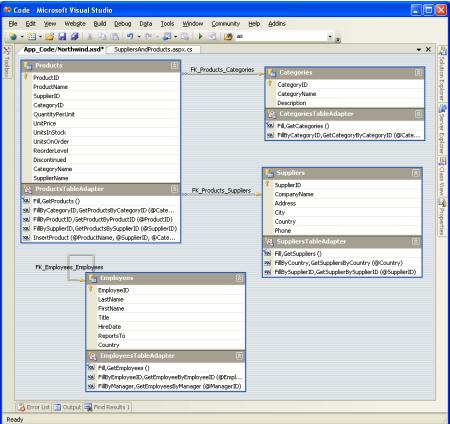Select the FK_Products_Suppliers relation line label
This screenshot has width=450, height=424.
(x=221, y=190)
